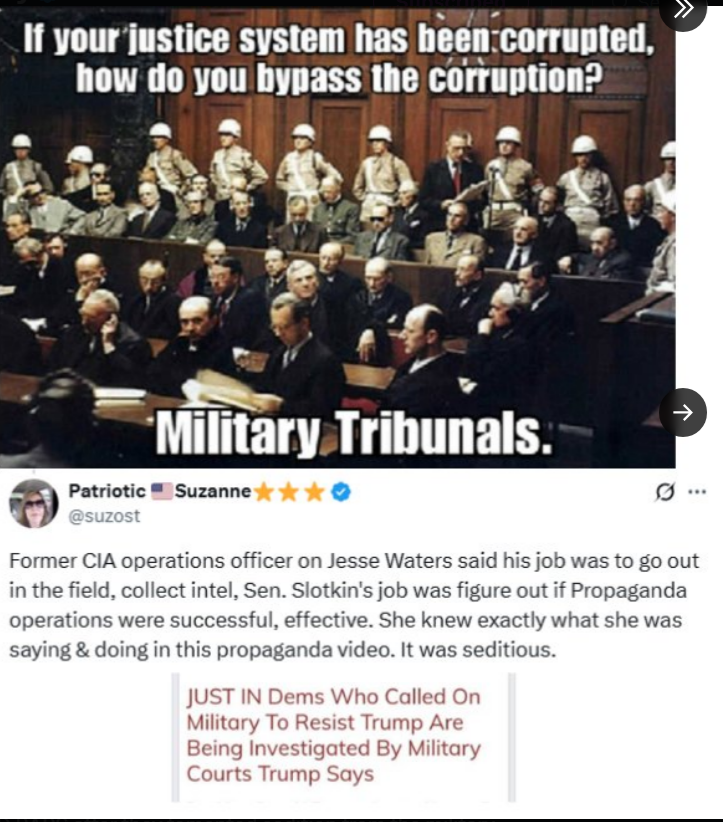
Task: Open Patriotic Suzanne's profile avatar
Action: [x=34, y=503]
